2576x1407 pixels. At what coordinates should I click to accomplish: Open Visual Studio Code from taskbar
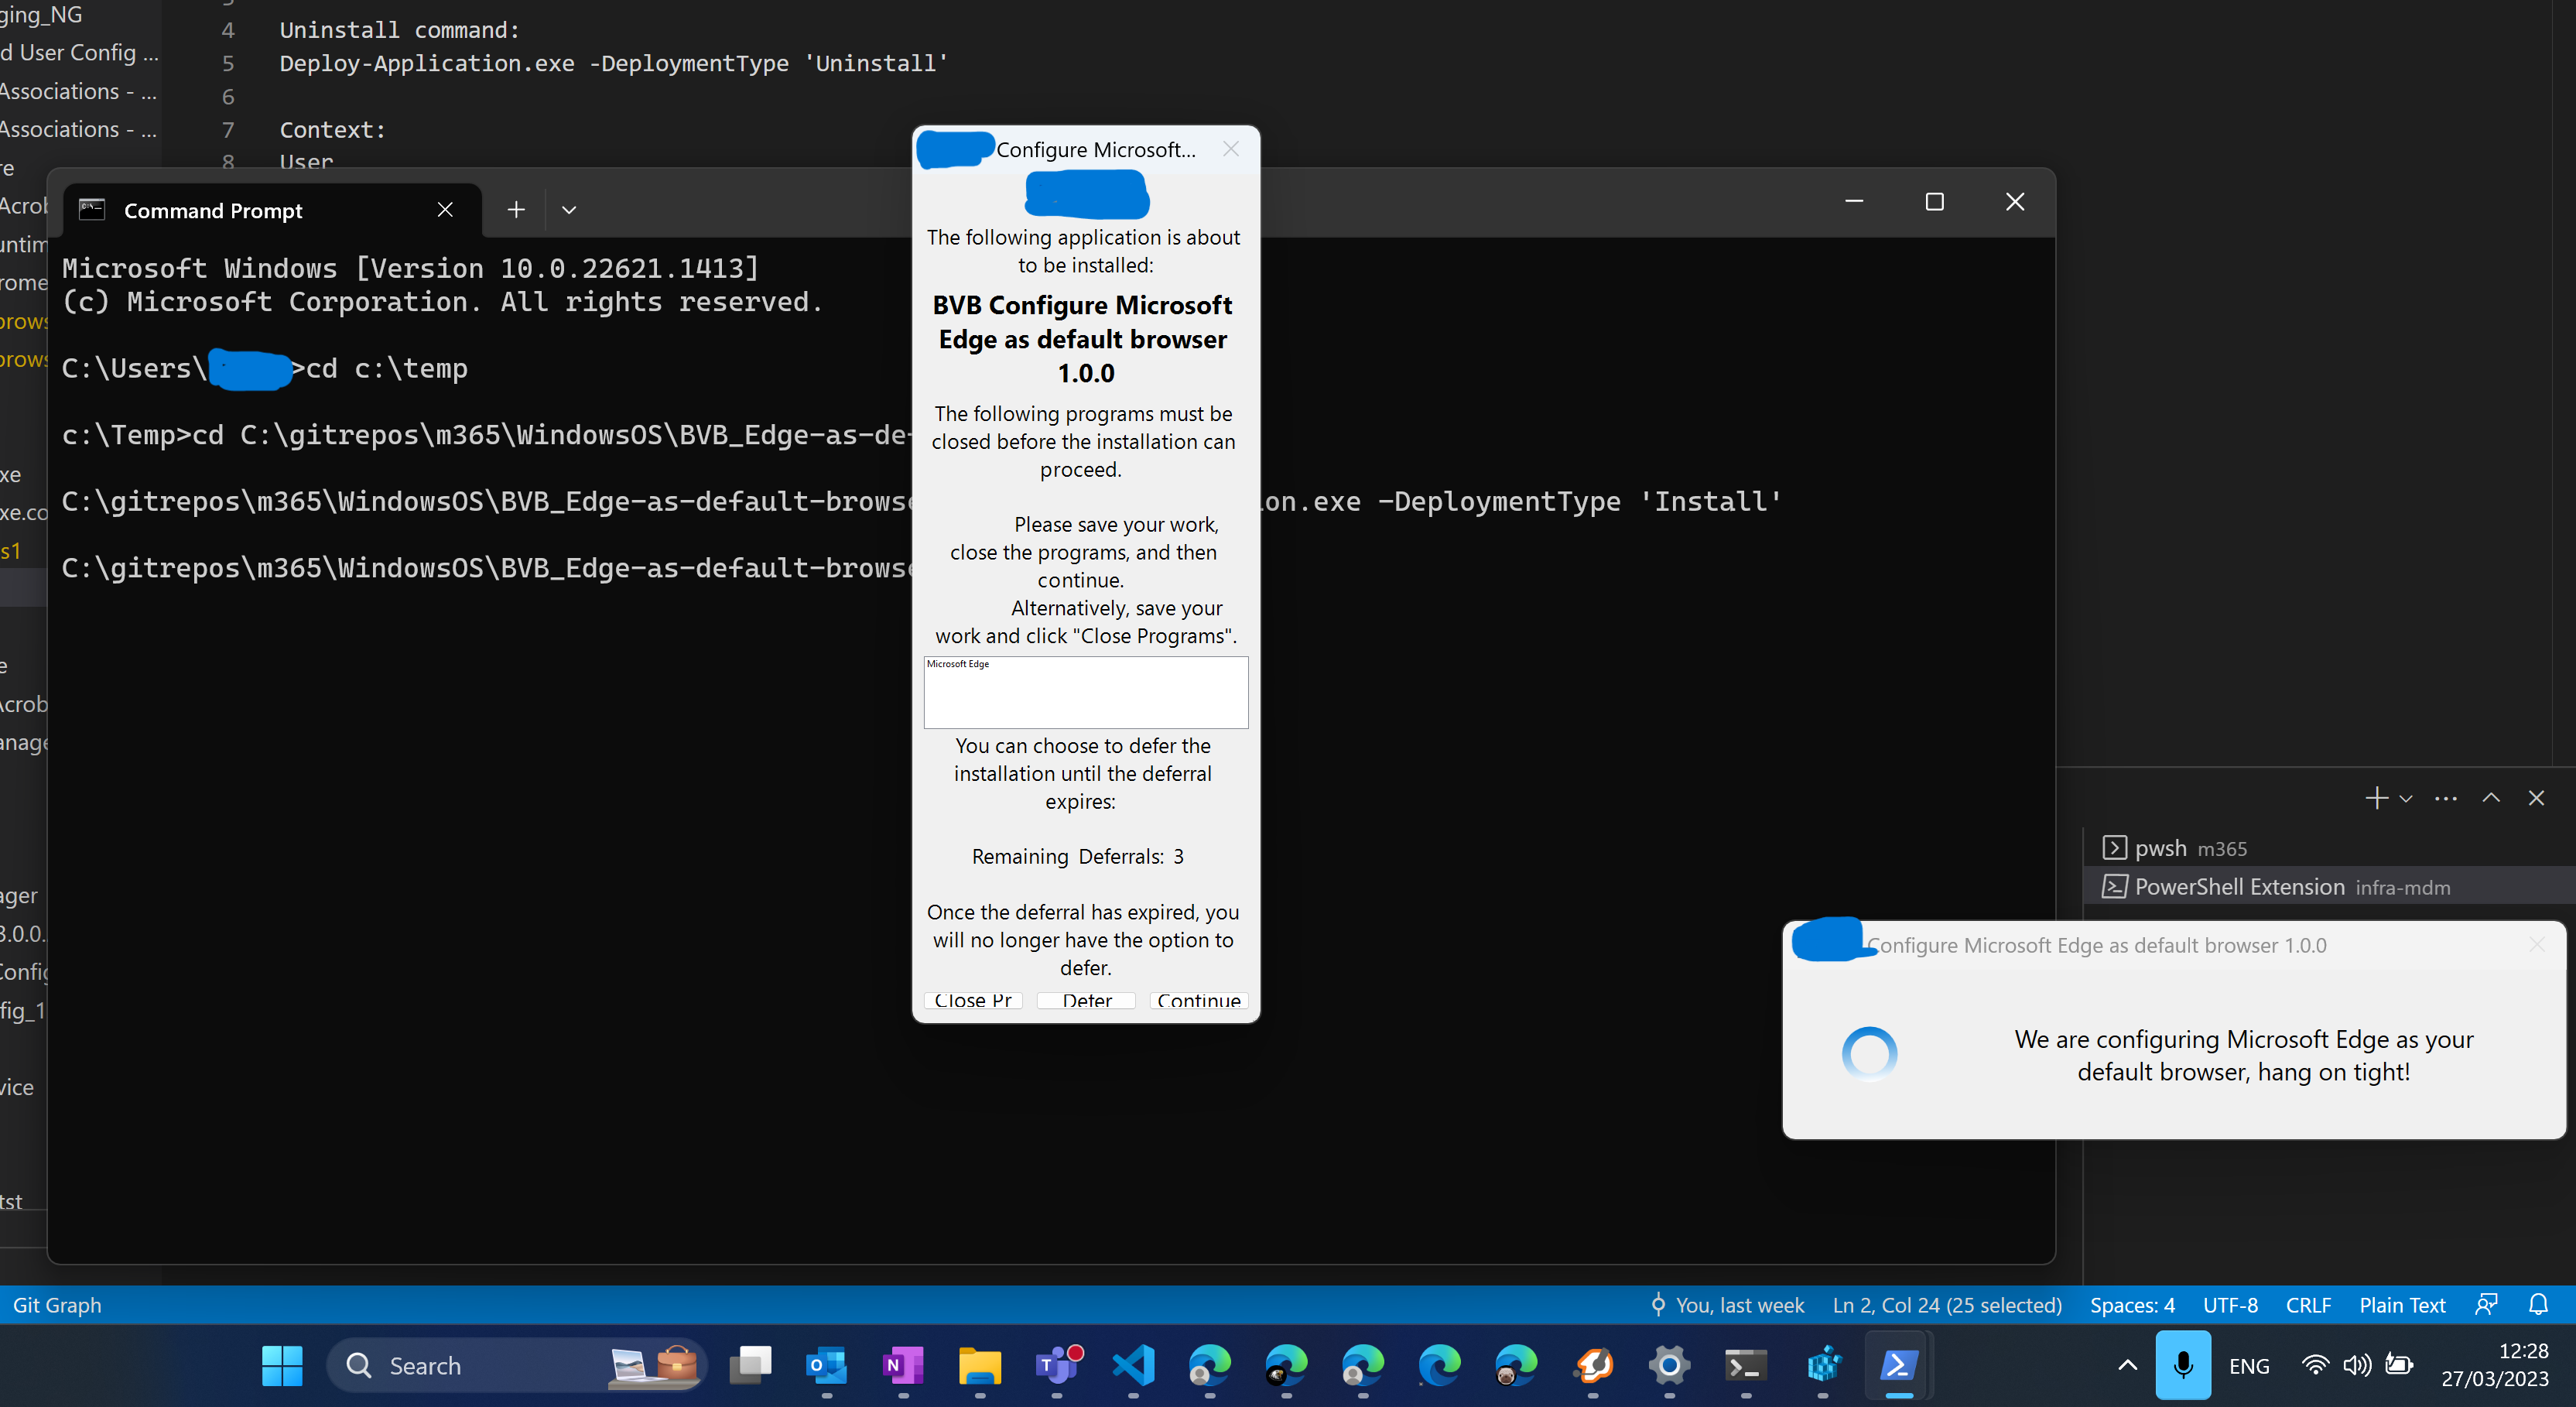tap(1133, 1365)
